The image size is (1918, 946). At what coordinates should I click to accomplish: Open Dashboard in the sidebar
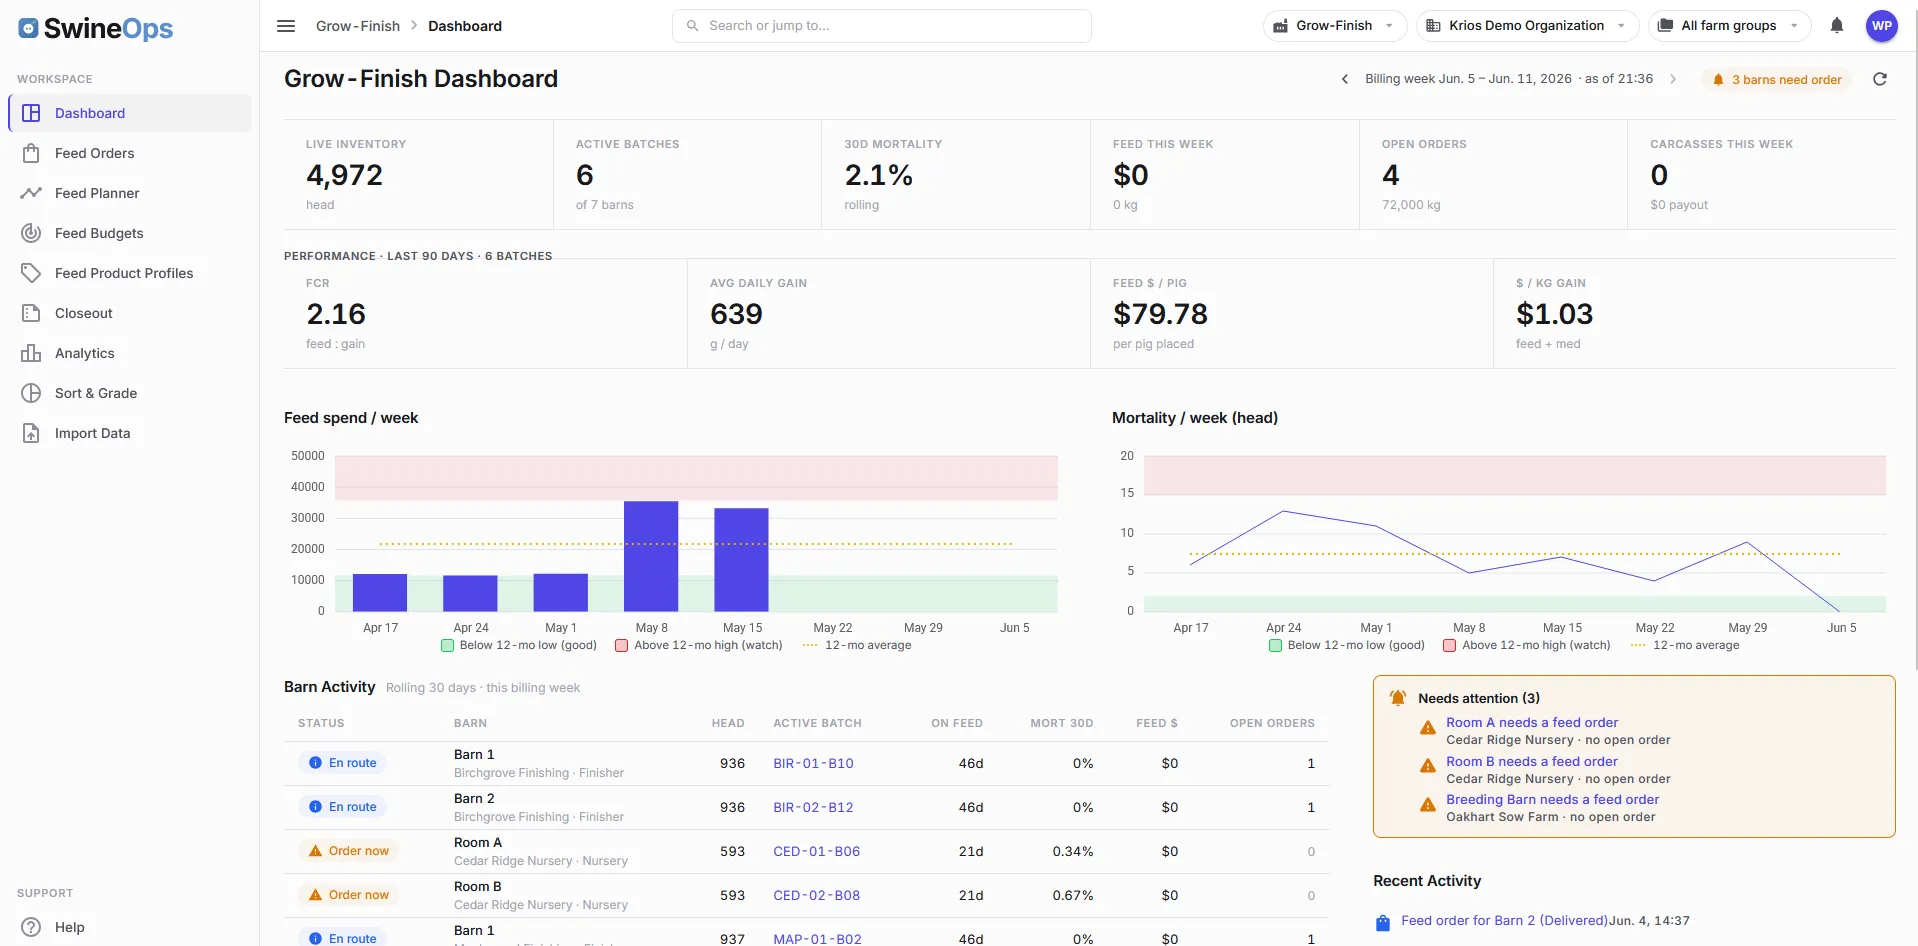click(x=130, y=113)
